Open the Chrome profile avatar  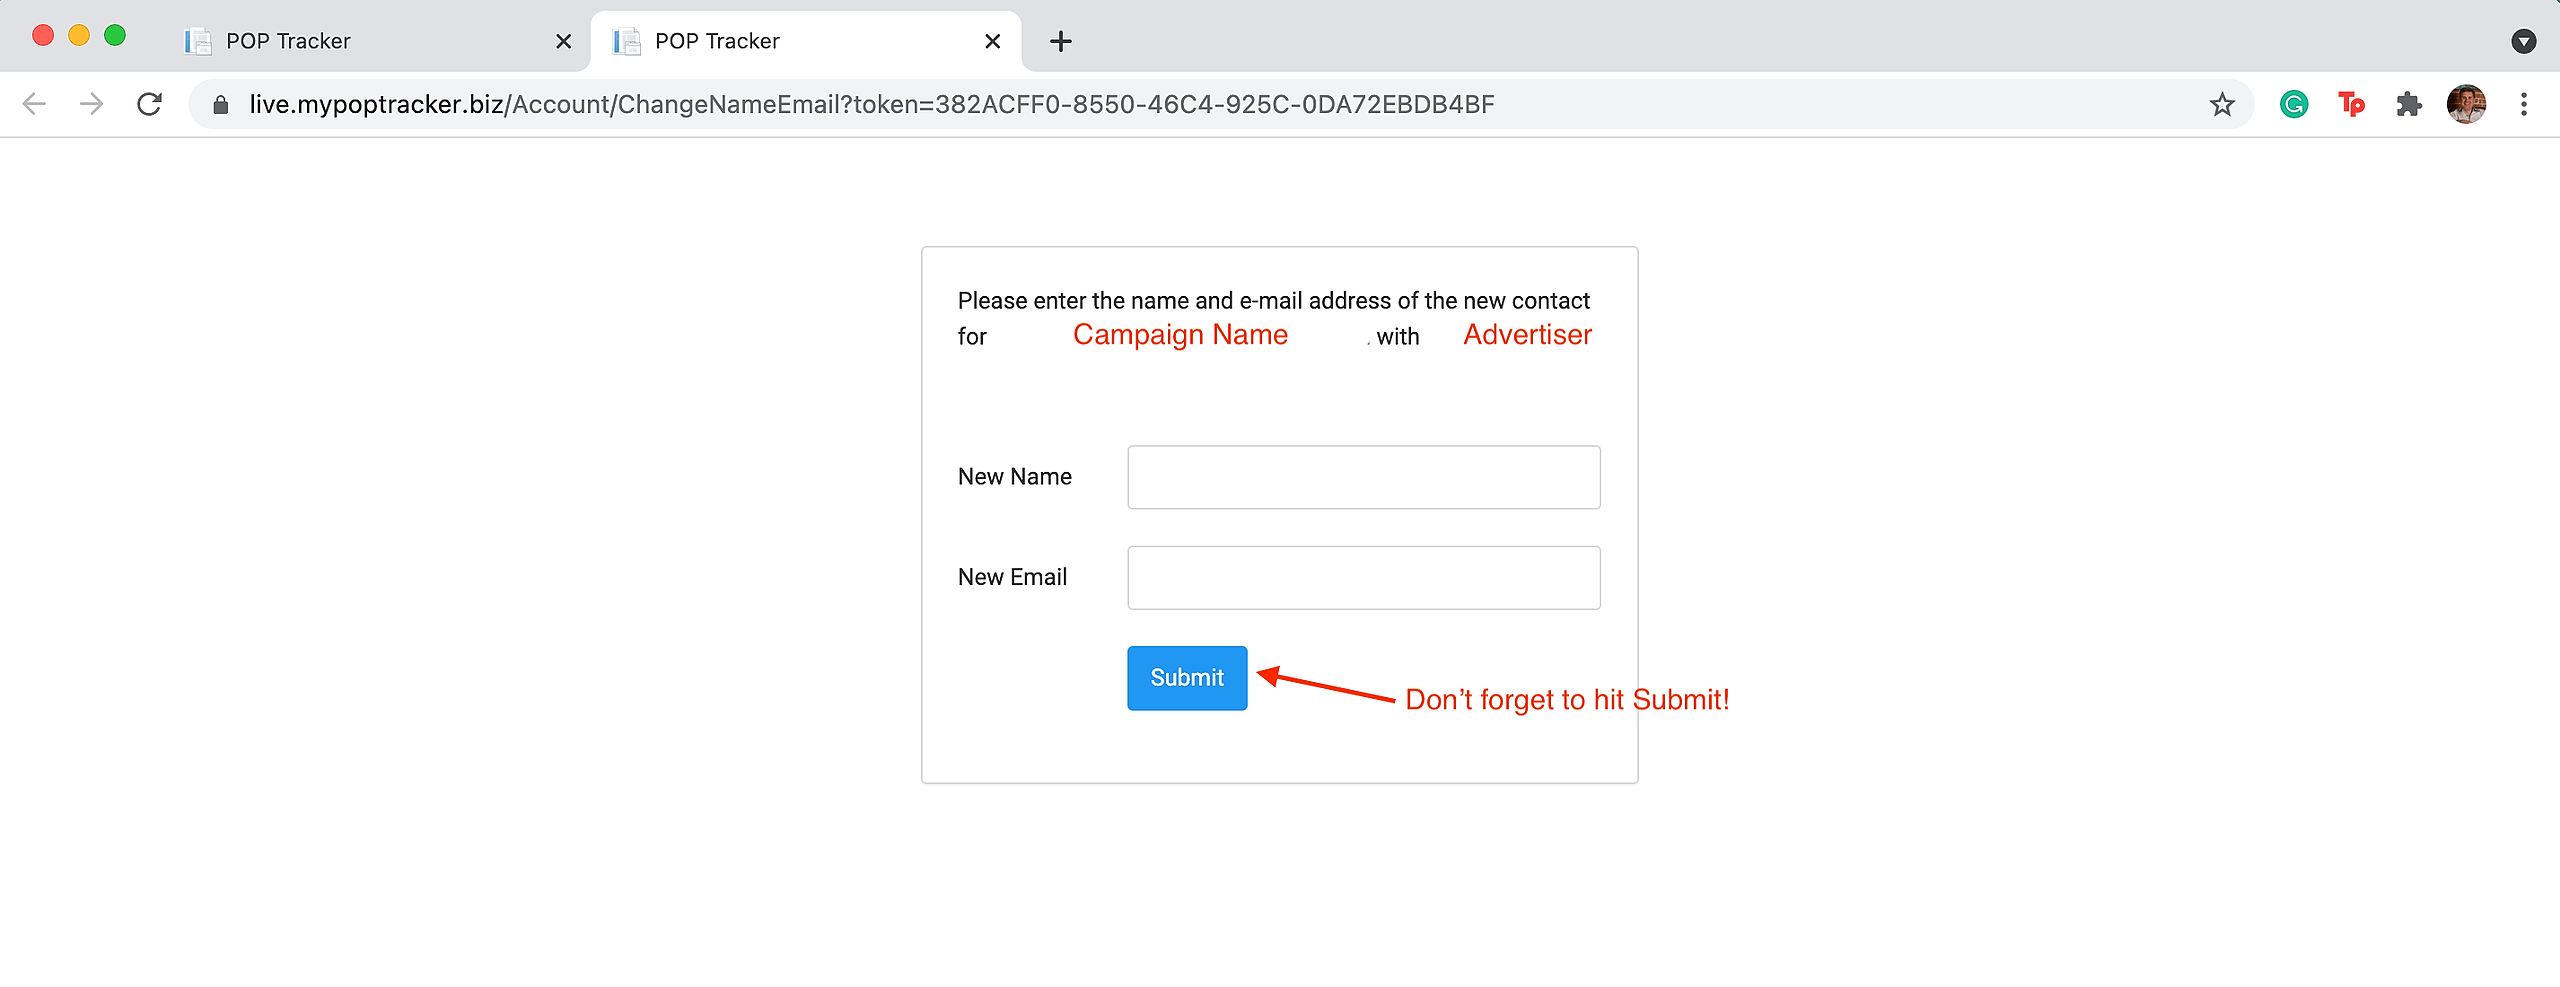[x=2466, y=104]
